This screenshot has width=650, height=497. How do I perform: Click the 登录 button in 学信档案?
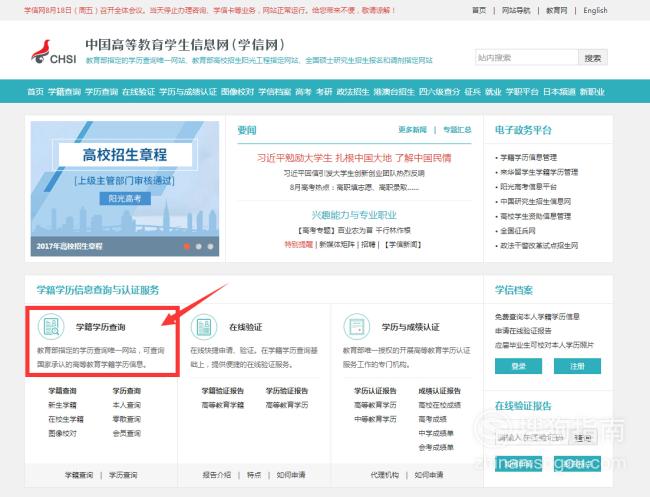[x=518, y=366]
